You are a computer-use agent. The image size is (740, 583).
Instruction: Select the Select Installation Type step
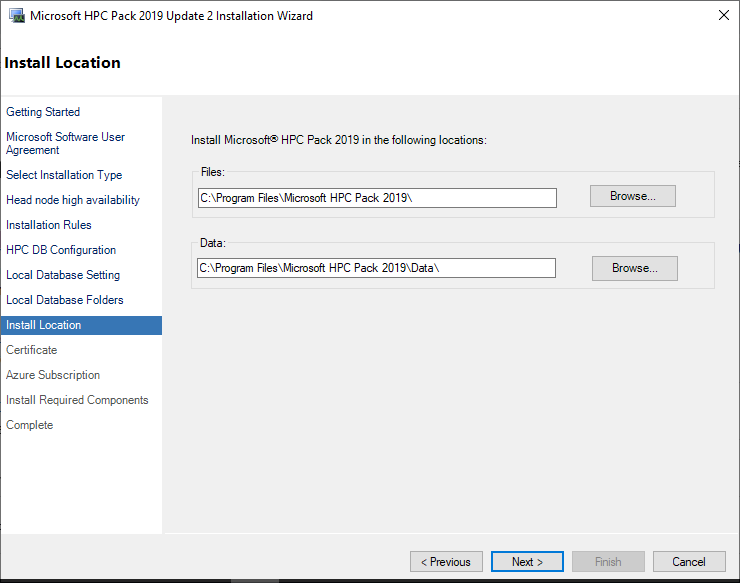(x=64, y=175)
